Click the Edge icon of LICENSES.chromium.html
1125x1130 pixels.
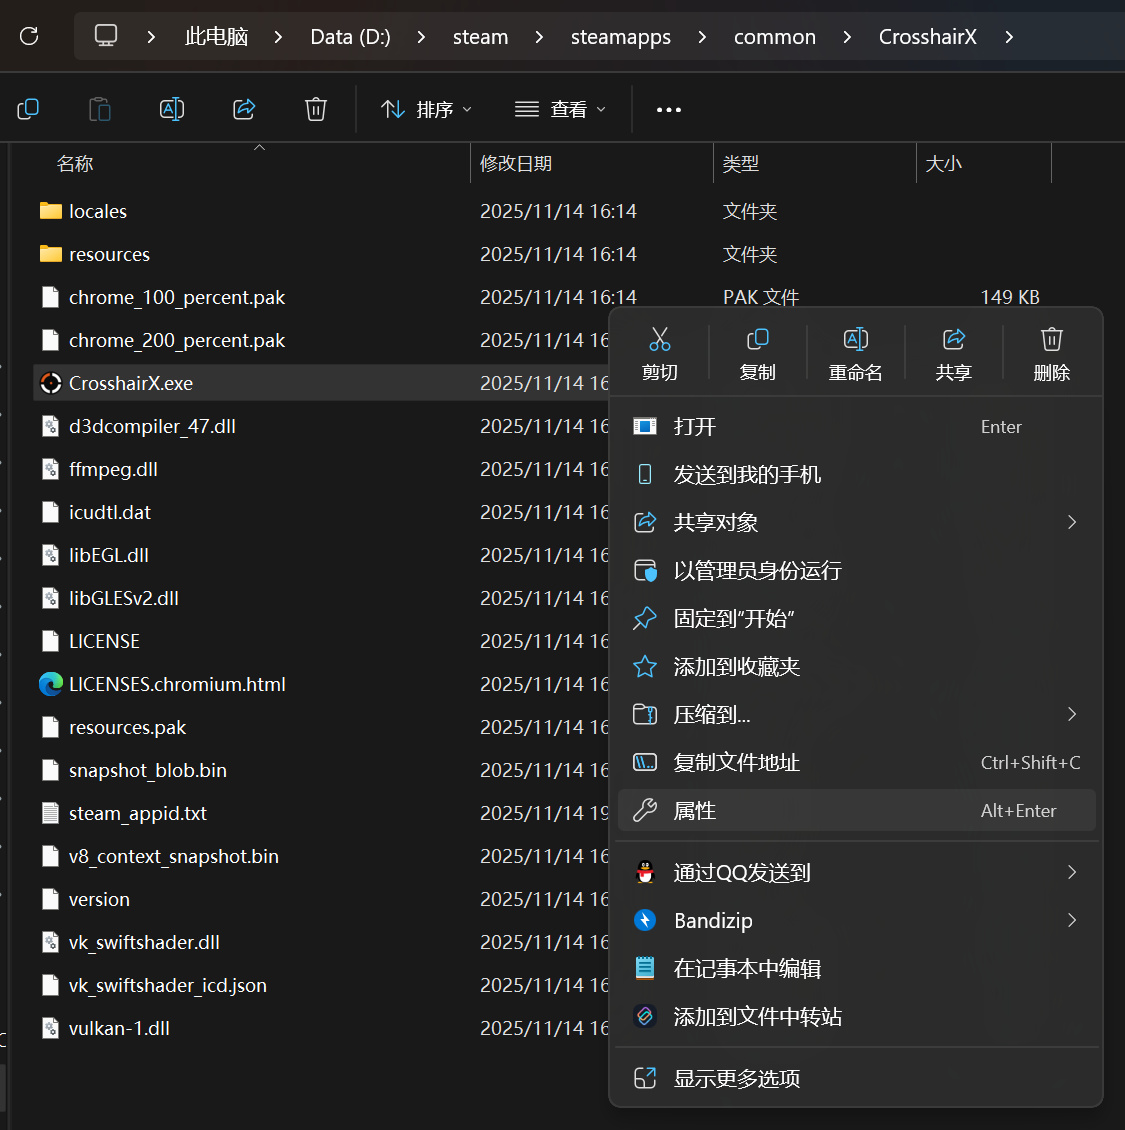[x=50, y=684]
